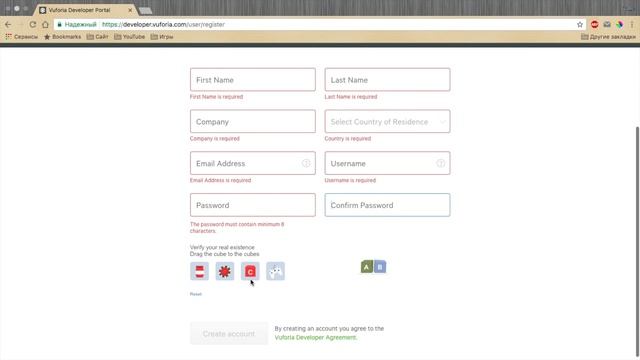Click the secure lock icon in address bar
The height and width of the screenshot is (360, 640).
click(60, 24)
